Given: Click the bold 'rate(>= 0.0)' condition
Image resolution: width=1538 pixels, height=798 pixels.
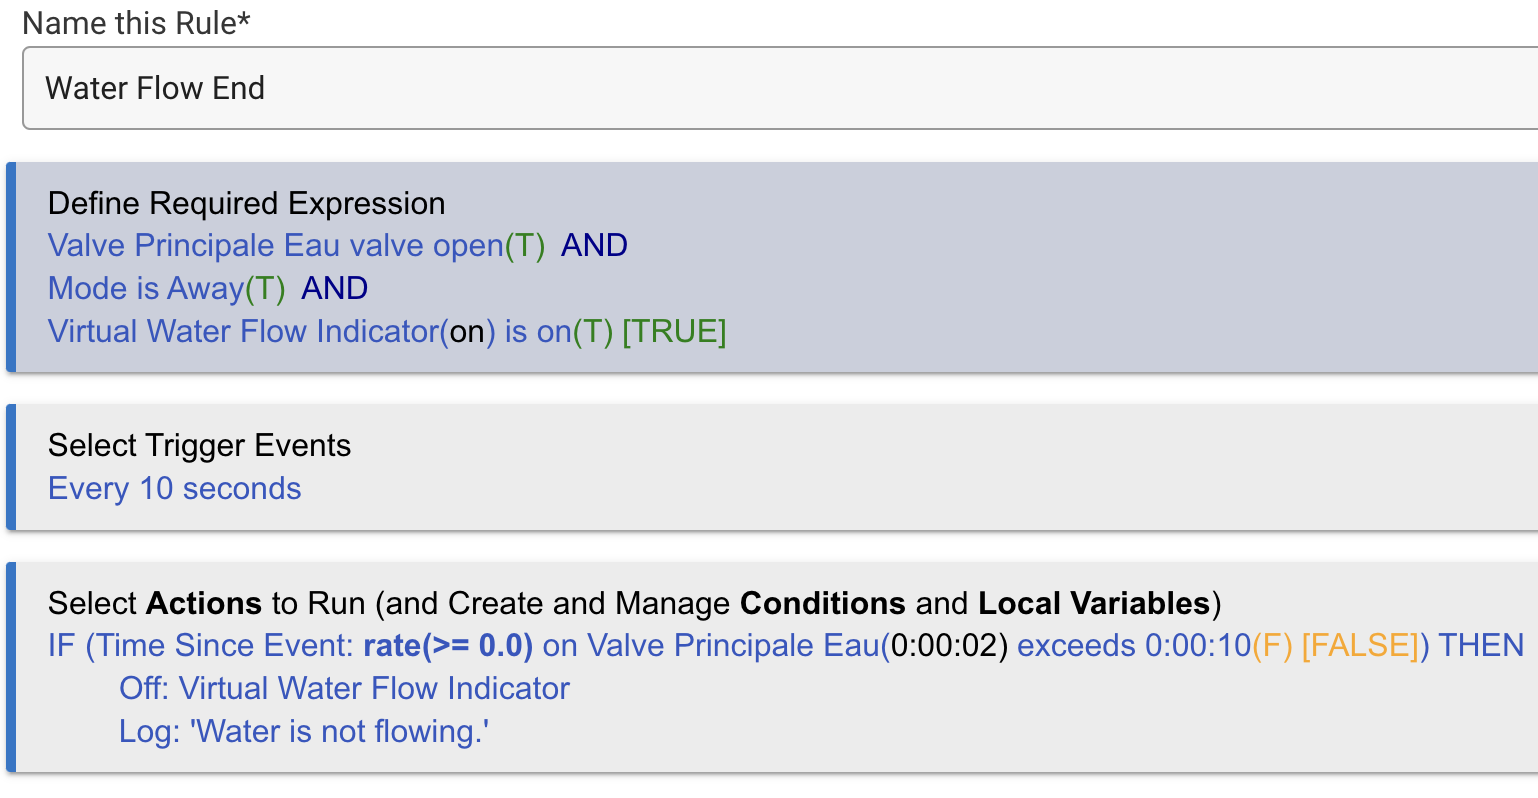Looking at the screenshot, I should point(447,646).
